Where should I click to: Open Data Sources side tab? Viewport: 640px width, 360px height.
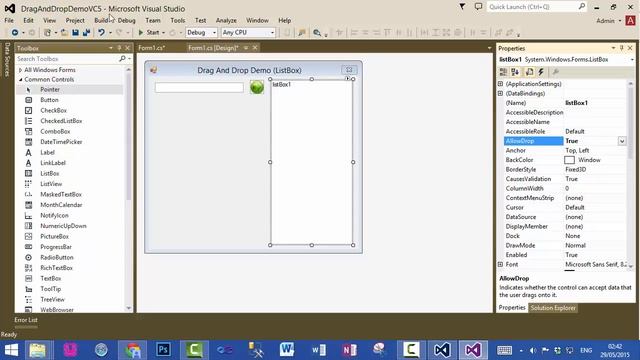[x=7, y=60]
